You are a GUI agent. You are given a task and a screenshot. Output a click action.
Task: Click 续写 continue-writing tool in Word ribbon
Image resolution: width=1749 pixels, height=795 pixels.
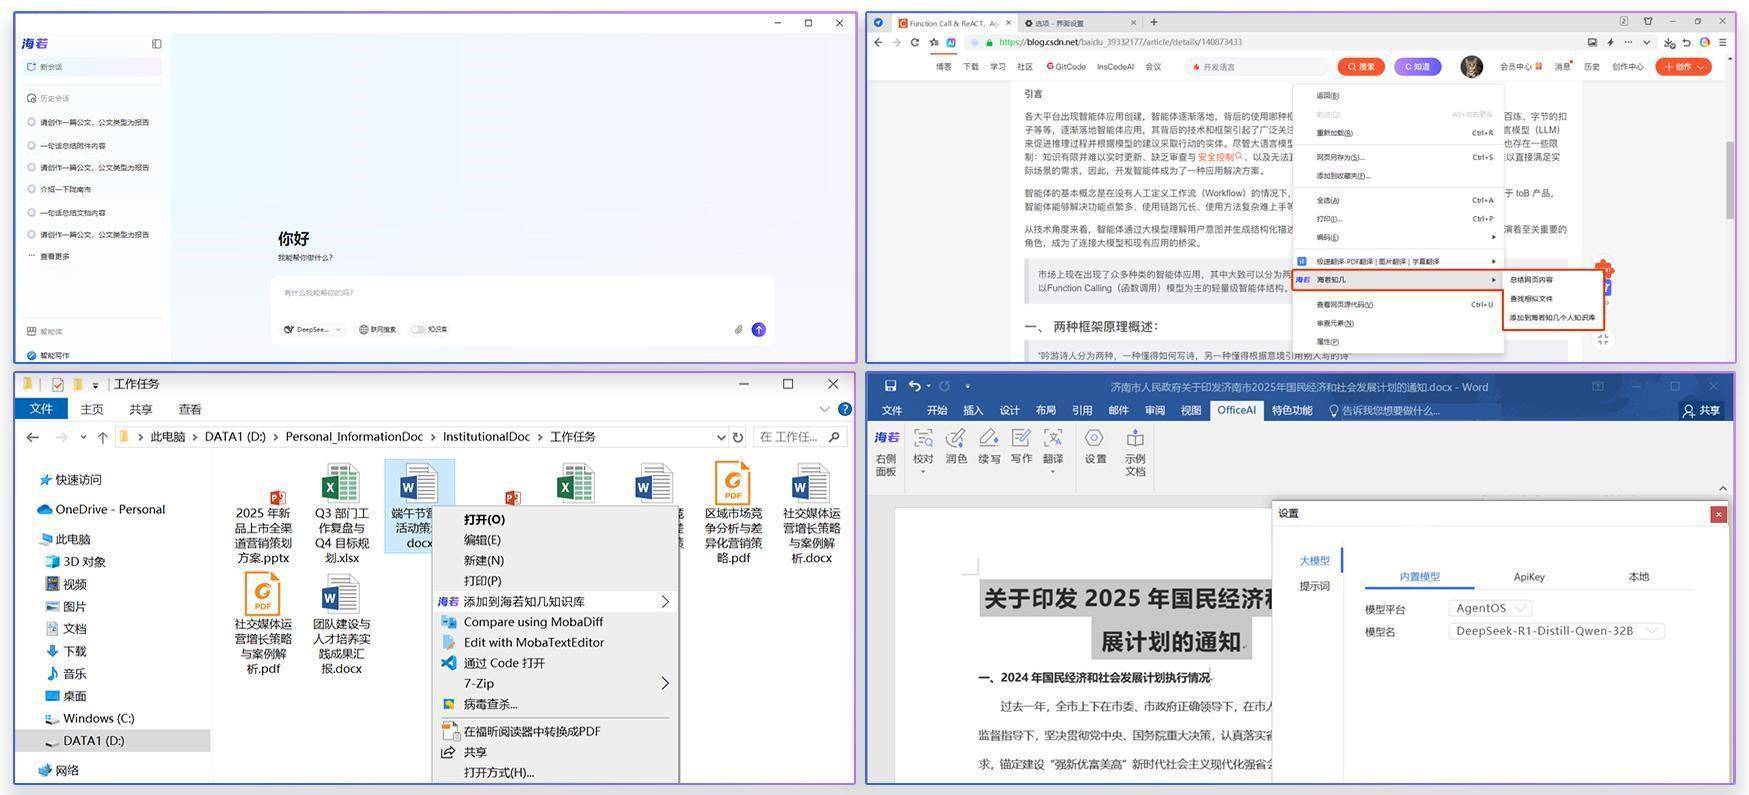click(x=989, y=447)
